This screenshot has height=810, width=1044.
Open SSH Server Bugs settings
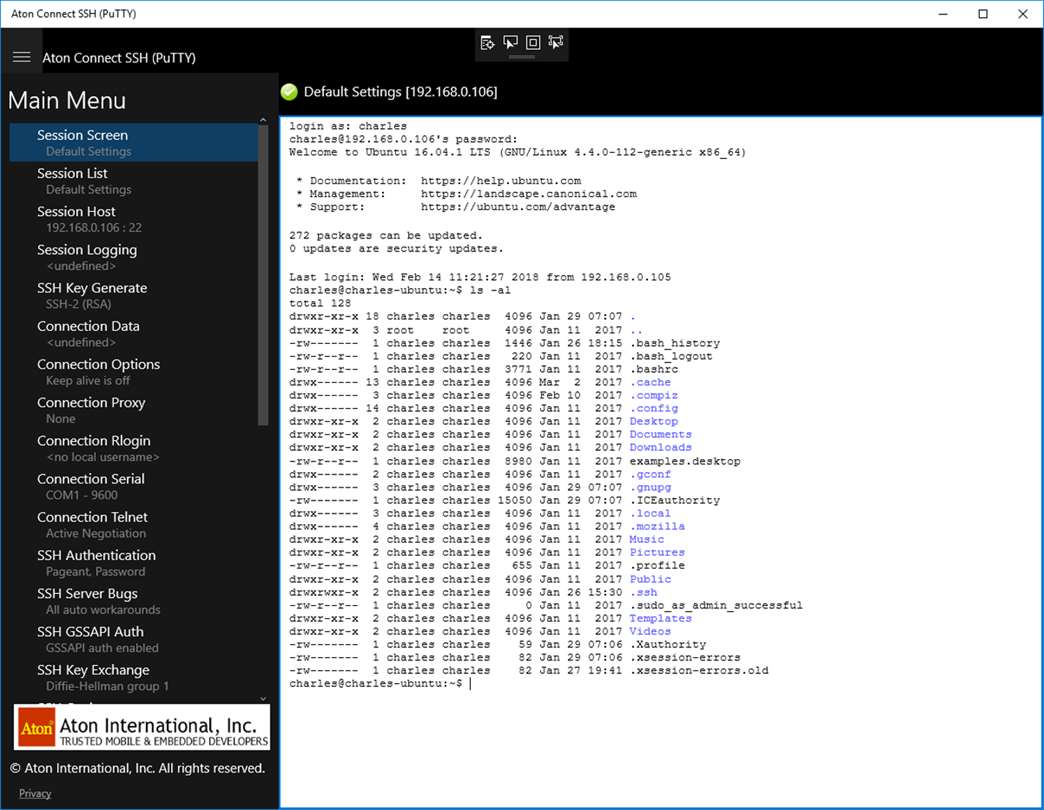click(133, 601)
